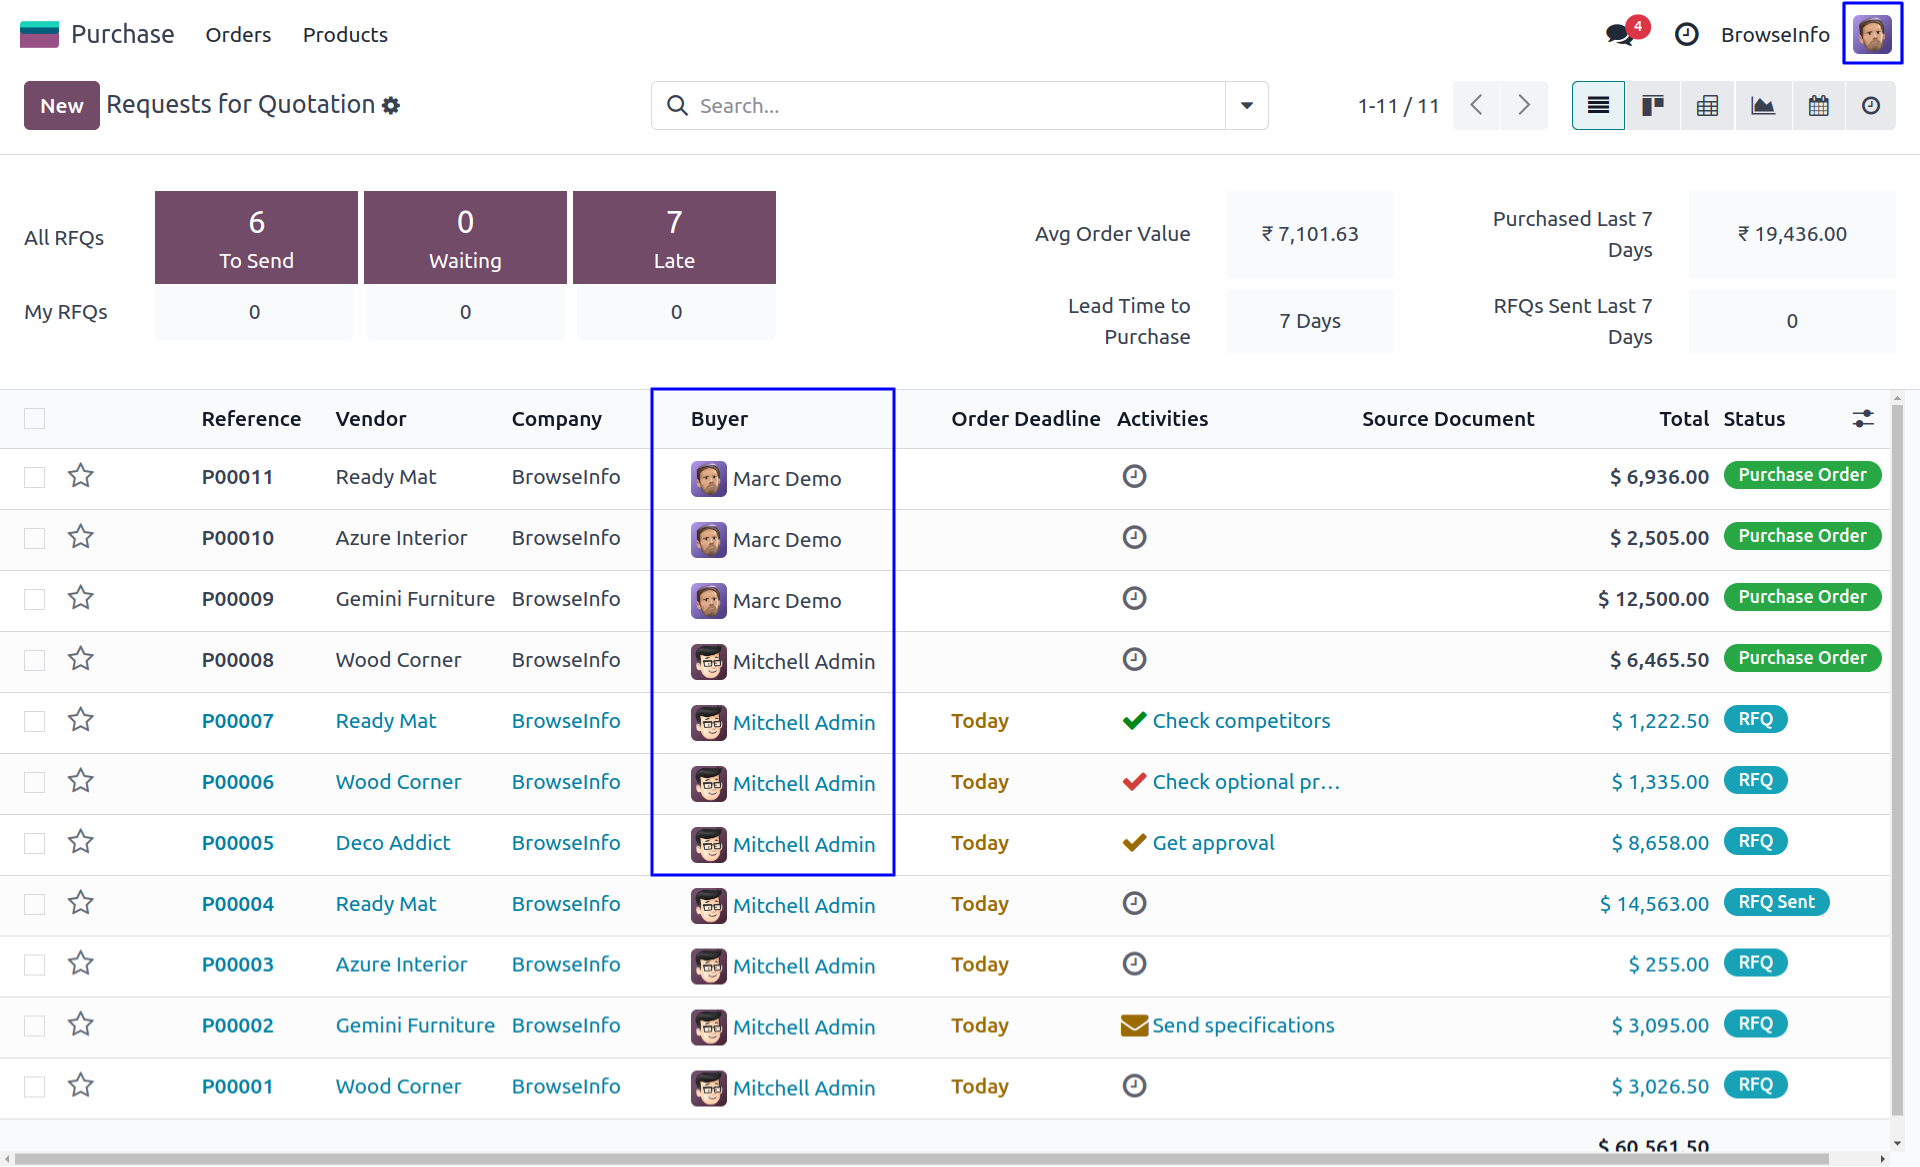Screen dimensions: 1920x1167
Task: Open the Graph view
Action: (x=1762, y=106)
